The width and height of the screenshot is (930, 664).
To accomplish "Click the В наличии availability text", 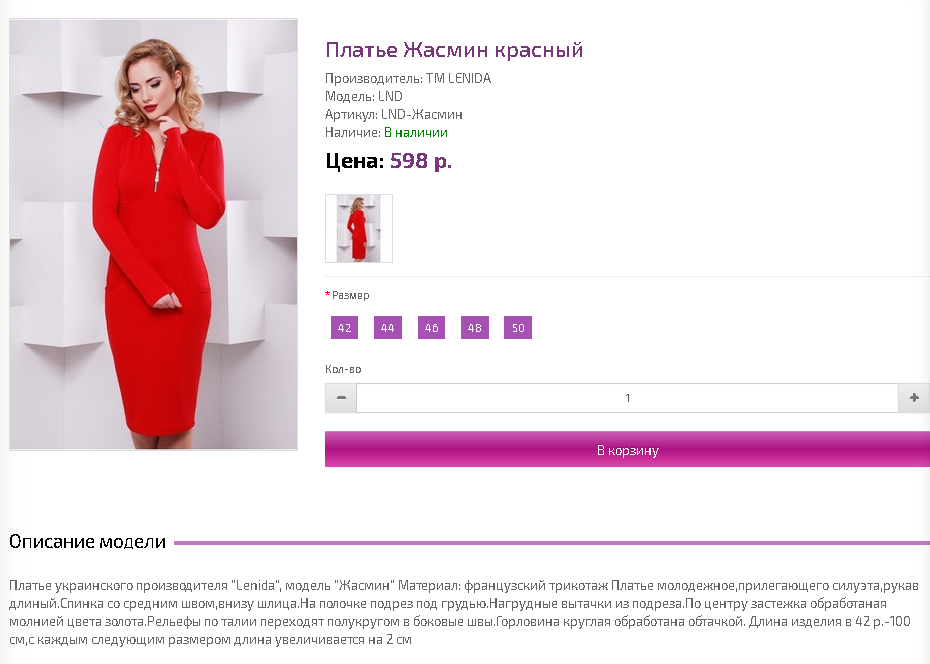I will [x=416, y=132].
